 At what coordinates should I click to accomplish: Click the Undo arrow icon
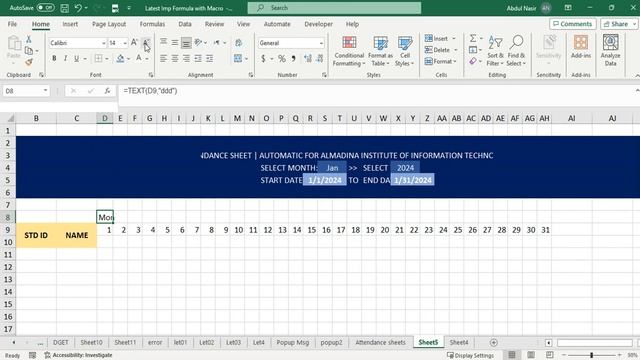point(78,8)
